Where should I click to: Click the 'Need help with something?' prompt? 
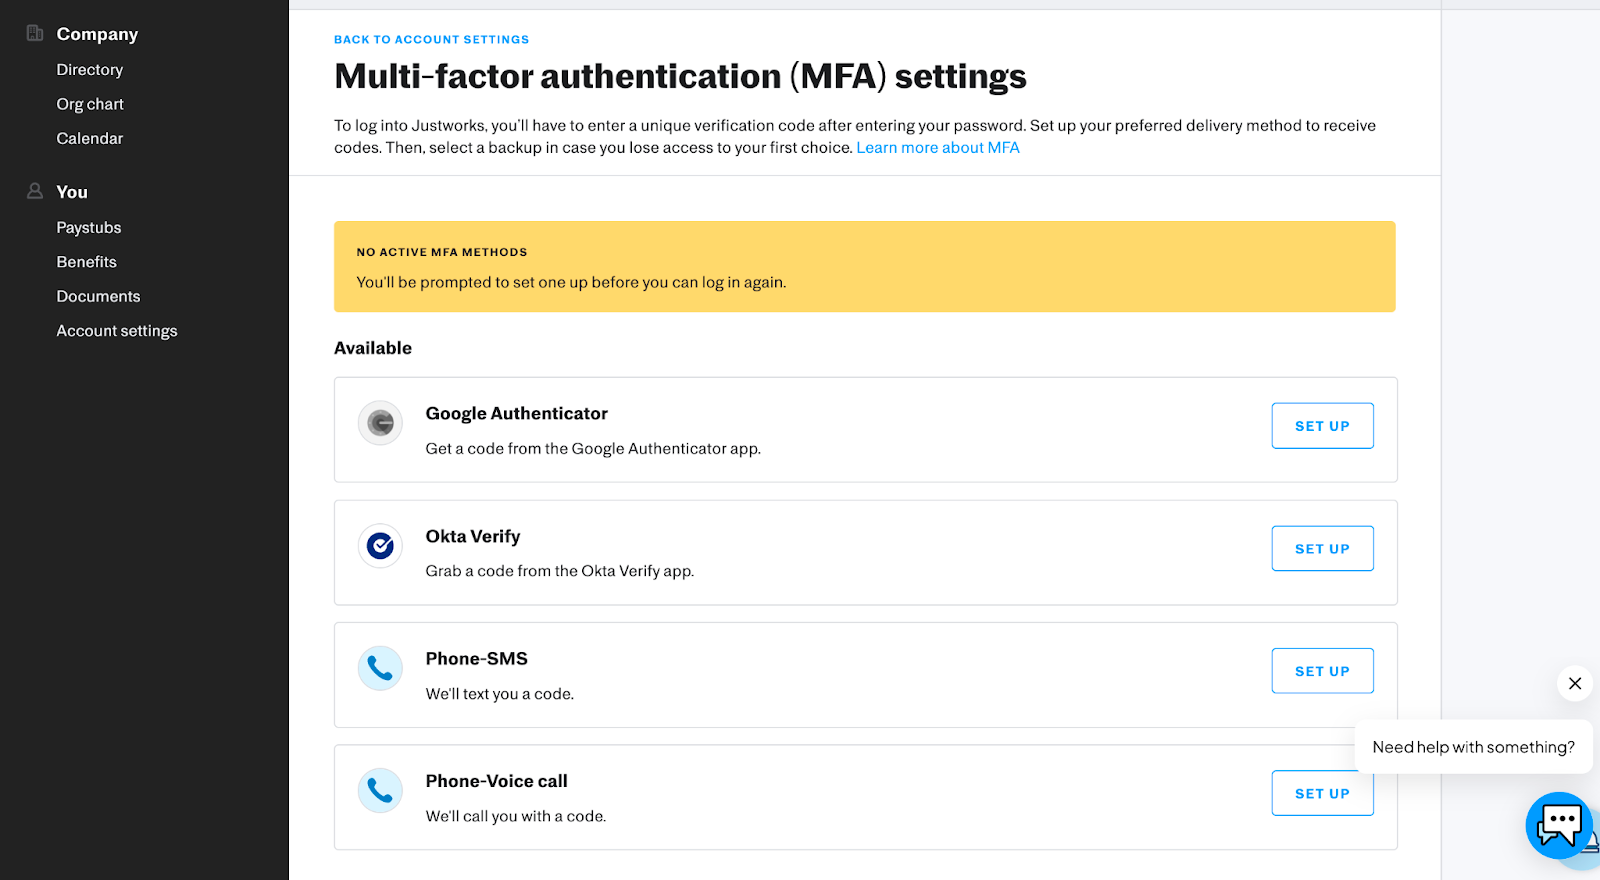pos(1473,747)
